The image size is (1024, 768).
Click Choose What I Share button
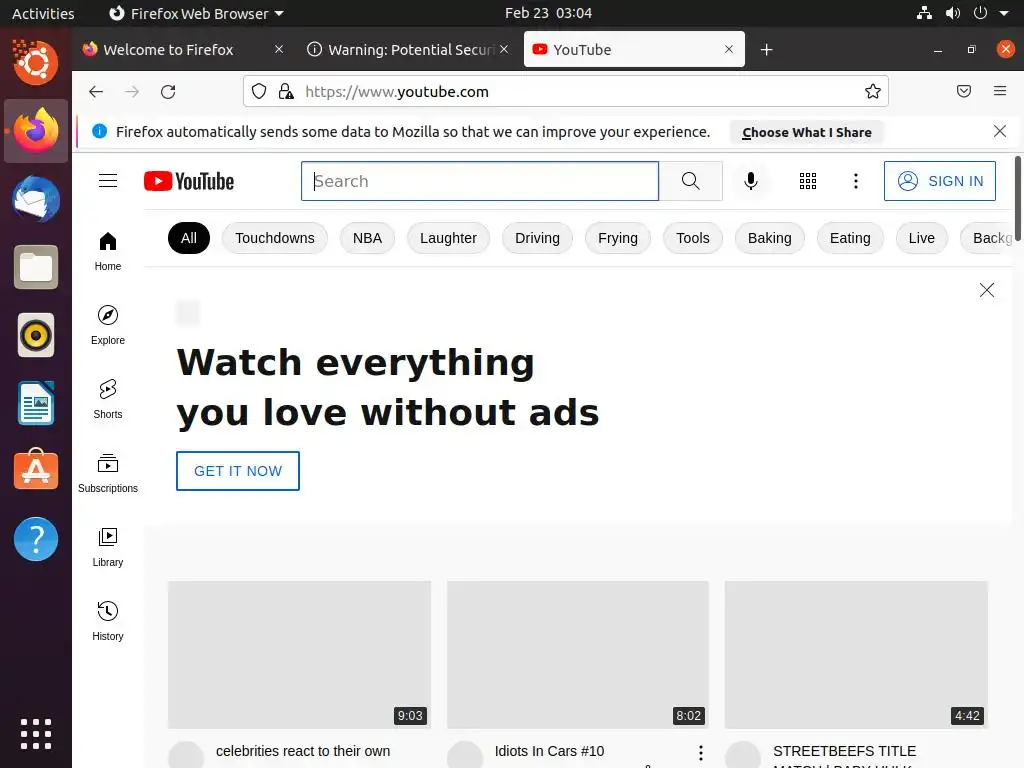coord(807,132)
